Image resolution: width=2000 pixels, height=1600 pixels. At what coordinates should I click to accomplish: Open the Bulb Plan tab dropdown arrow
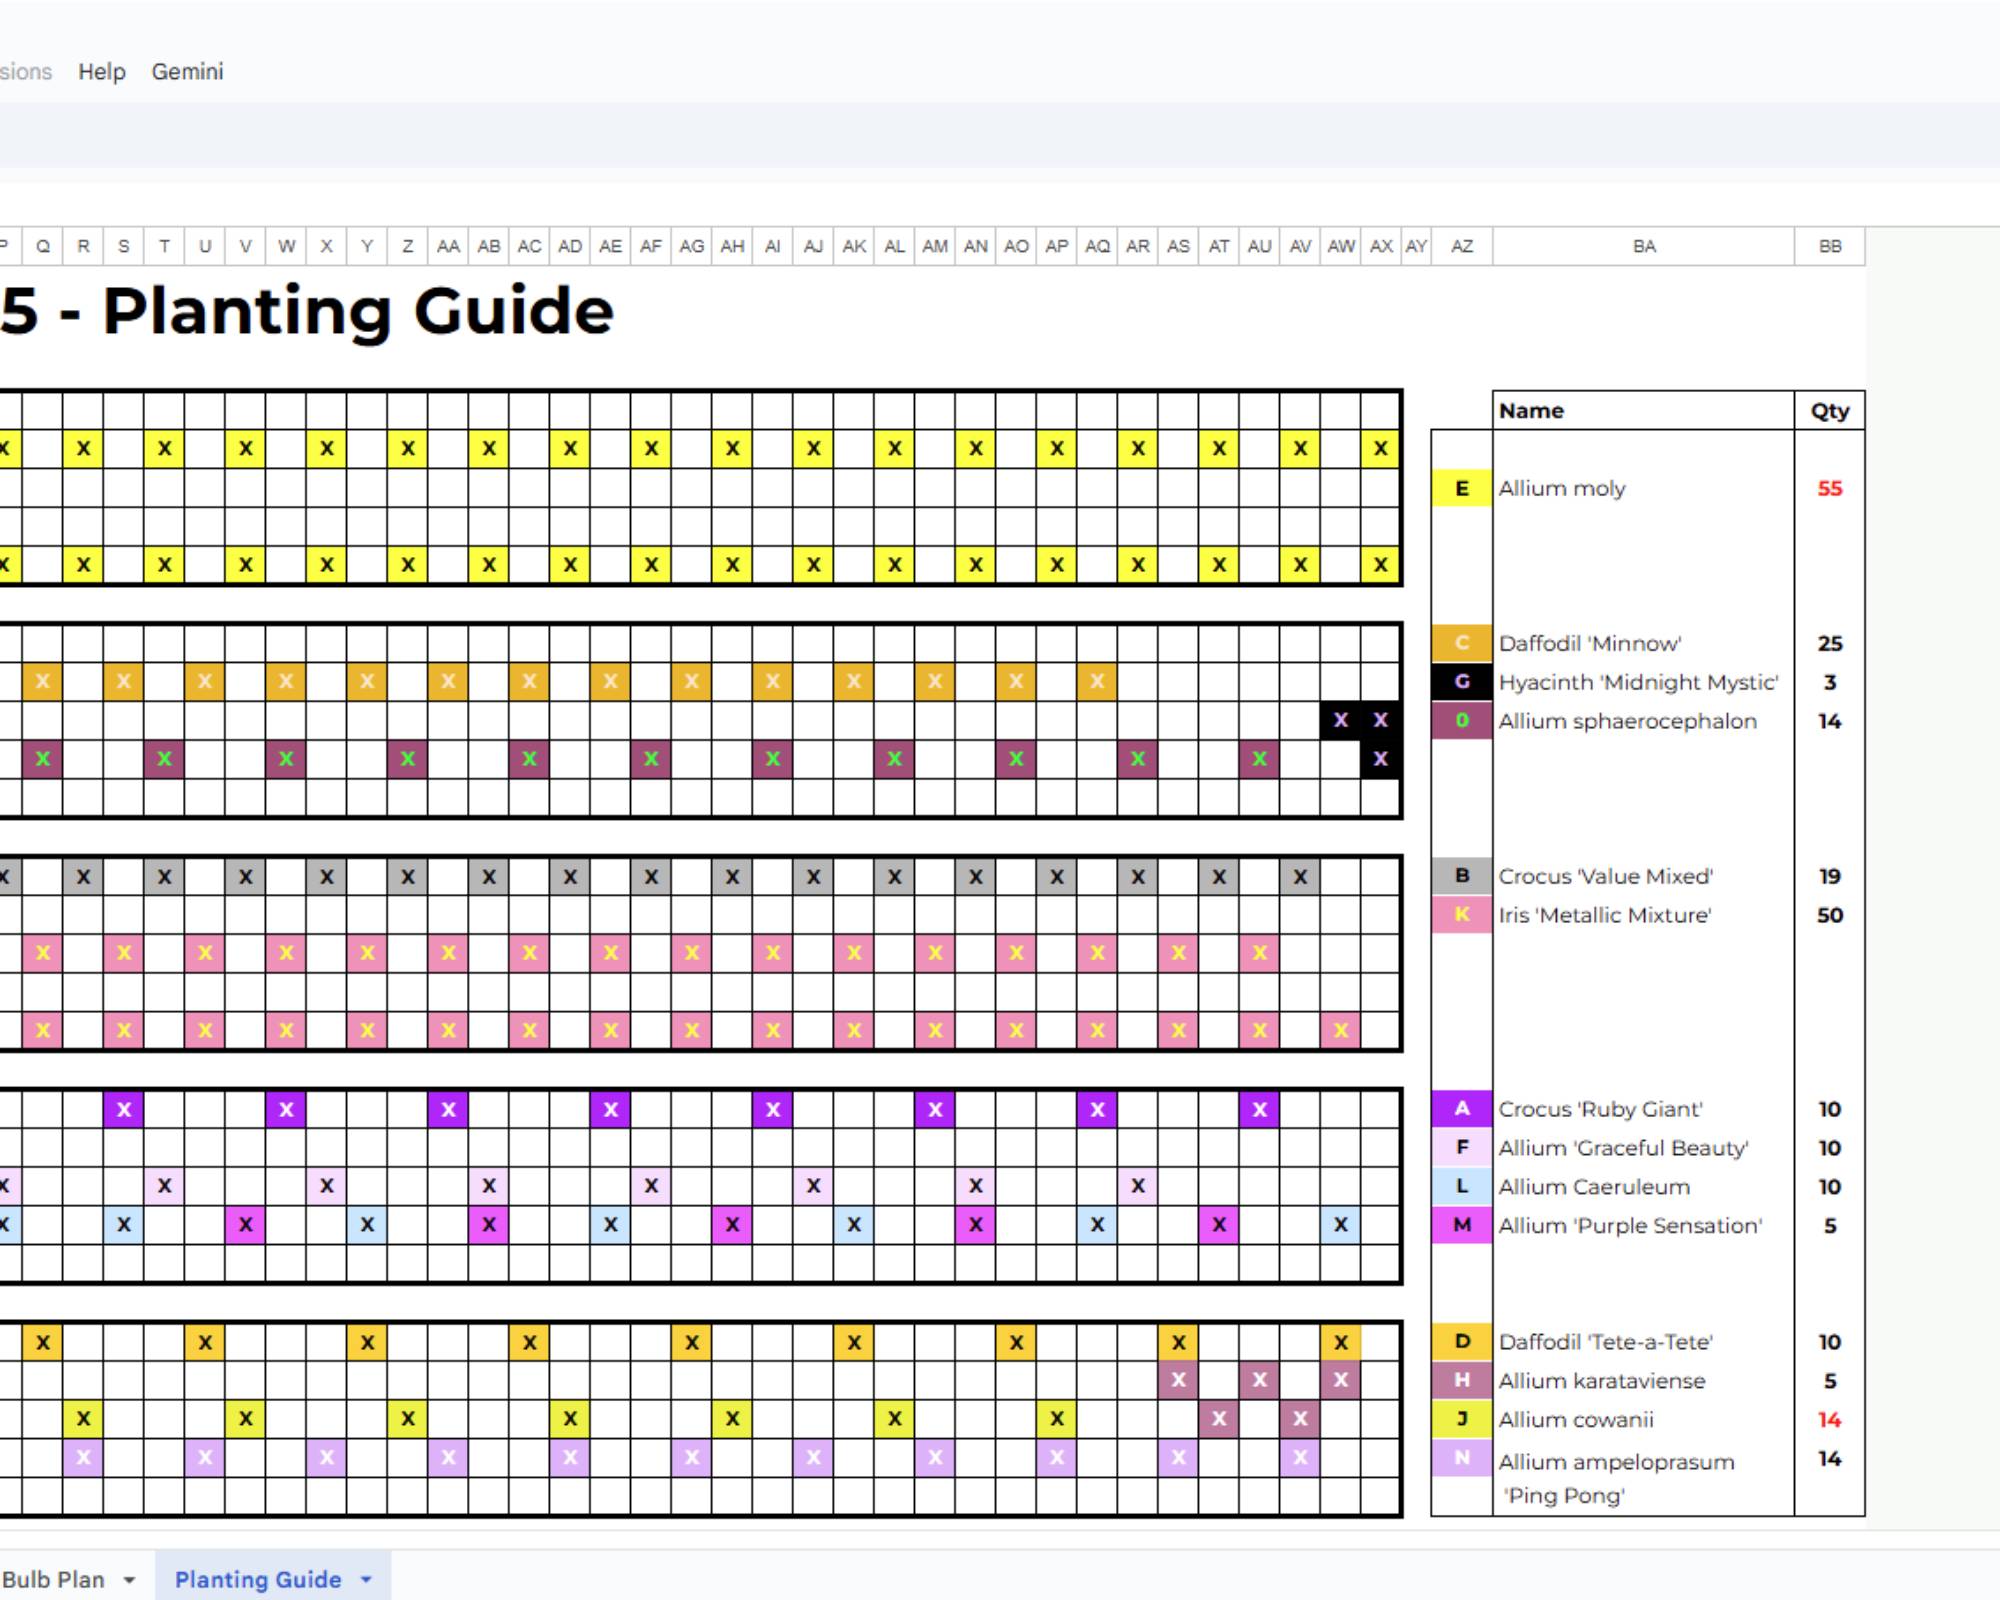coord(129,1578)
